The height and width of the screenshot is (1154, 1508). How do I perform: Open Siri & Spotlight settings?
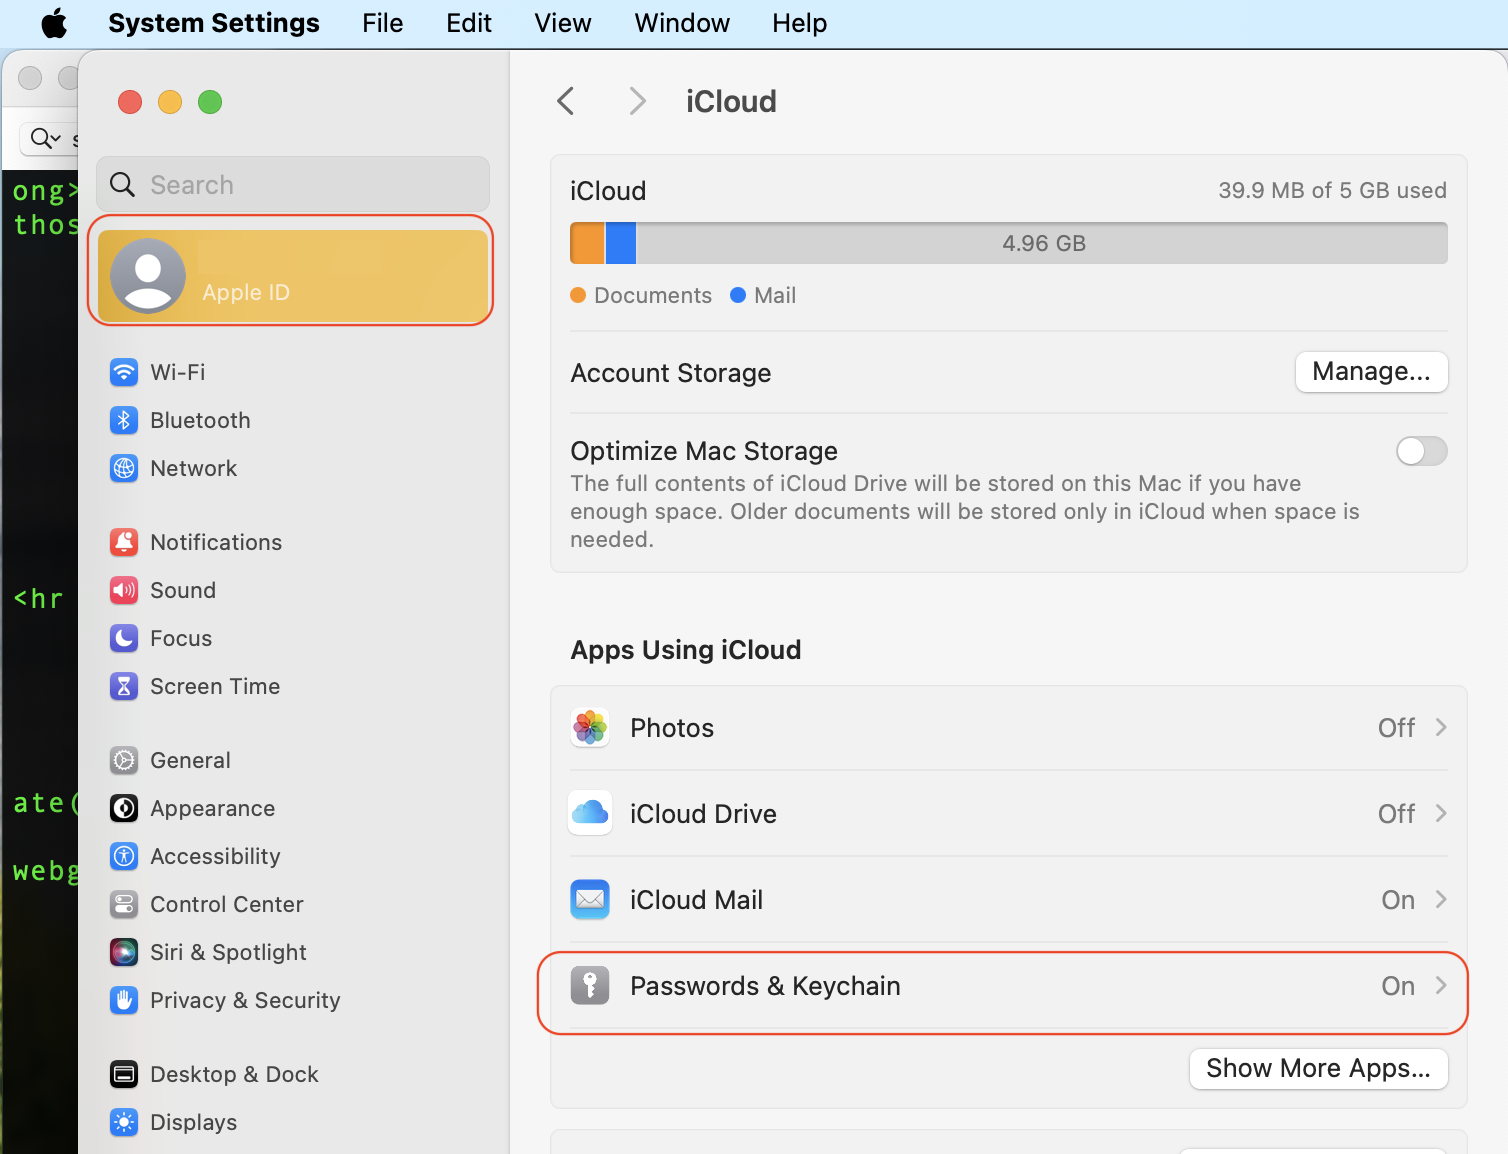pos(228,952)
